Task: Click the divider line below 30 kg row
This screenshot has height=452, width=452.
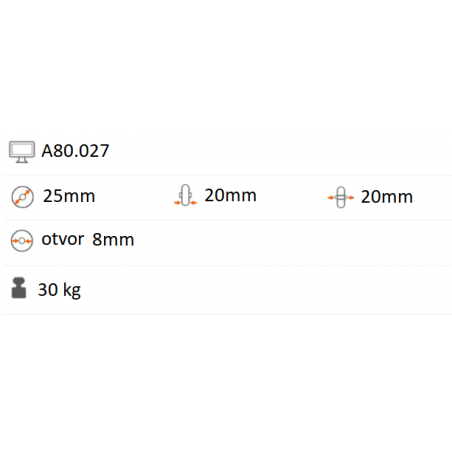Action: point(227,314)
